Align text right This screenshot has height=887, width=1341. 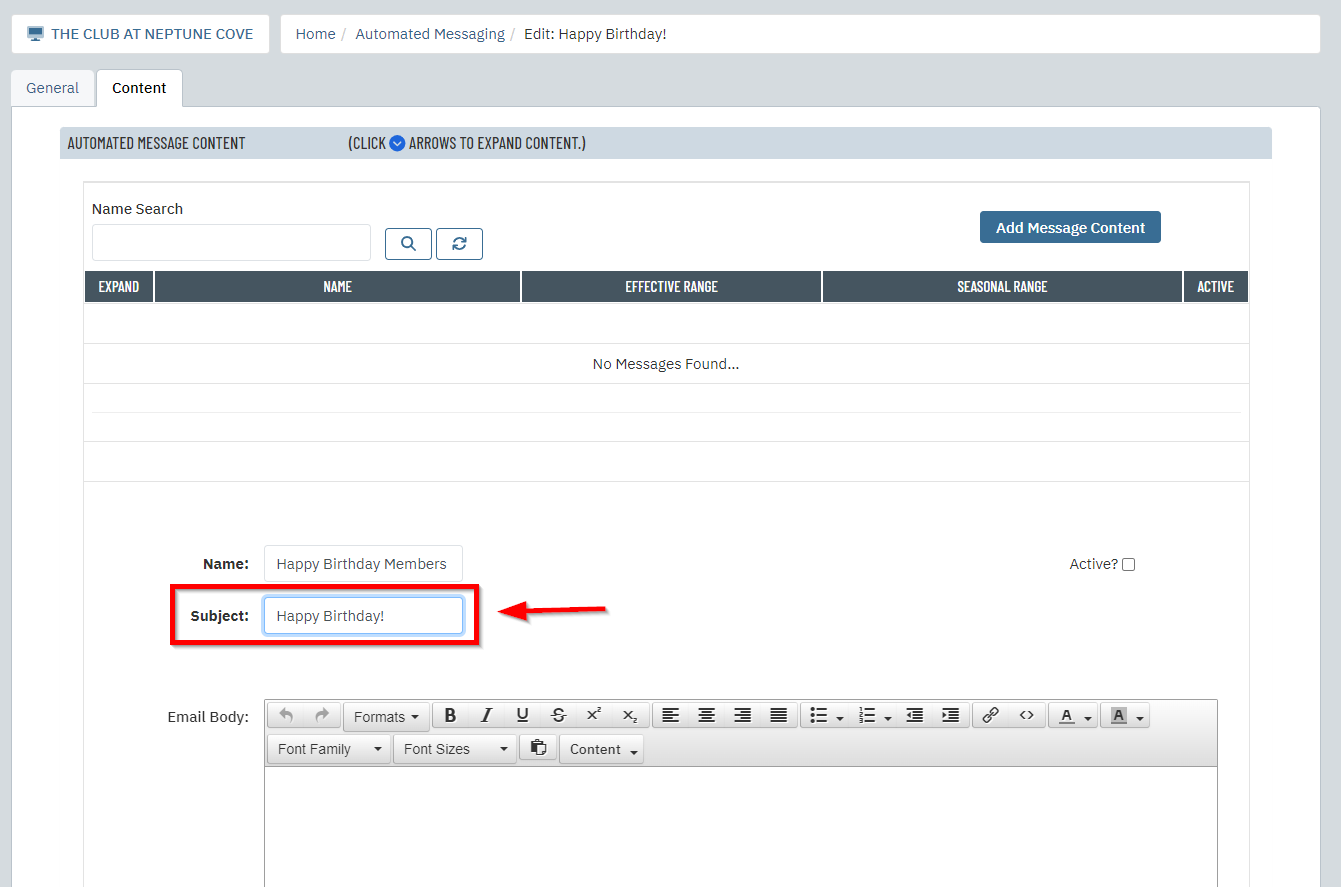point(742,715)
